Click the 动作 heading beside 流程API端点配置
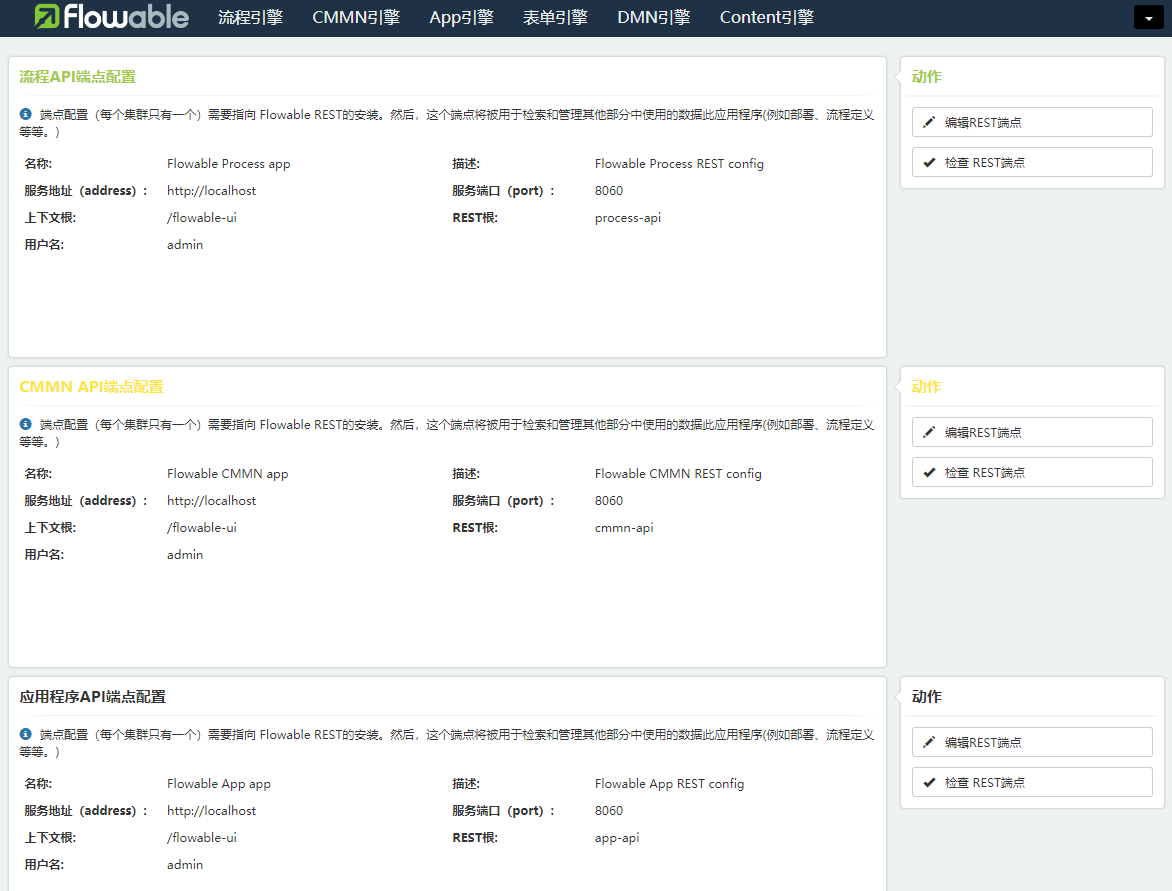The image size is (1172, 891). pyautogui.click(x=927, y=77)
